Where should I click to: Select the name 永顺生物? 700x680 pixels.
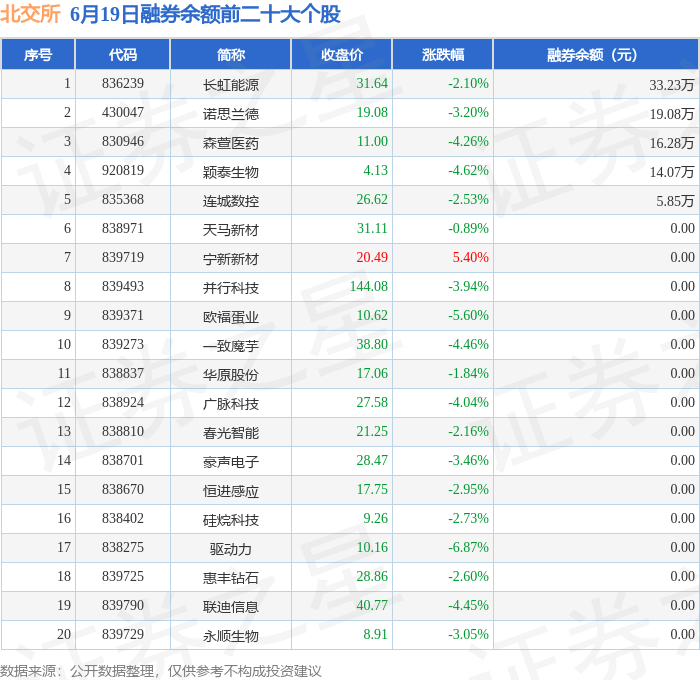click(x=231, y=636)
